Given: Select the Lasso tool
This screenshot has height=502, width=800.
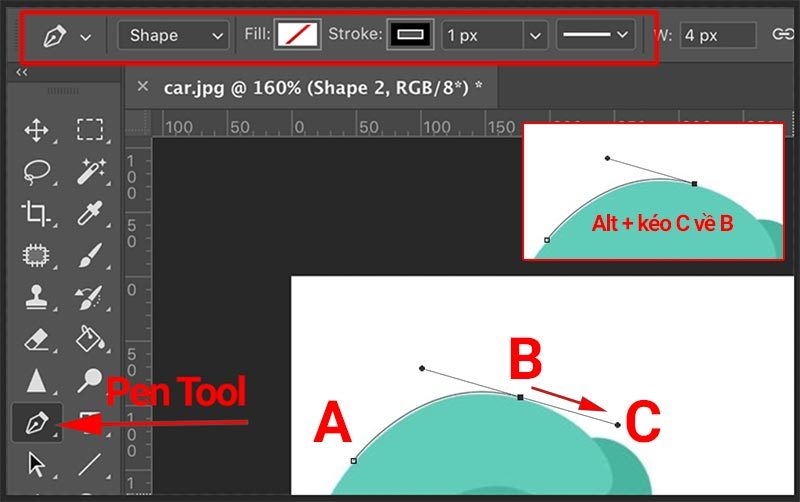Looking at the screenshot, I should (x=37, y=172).
